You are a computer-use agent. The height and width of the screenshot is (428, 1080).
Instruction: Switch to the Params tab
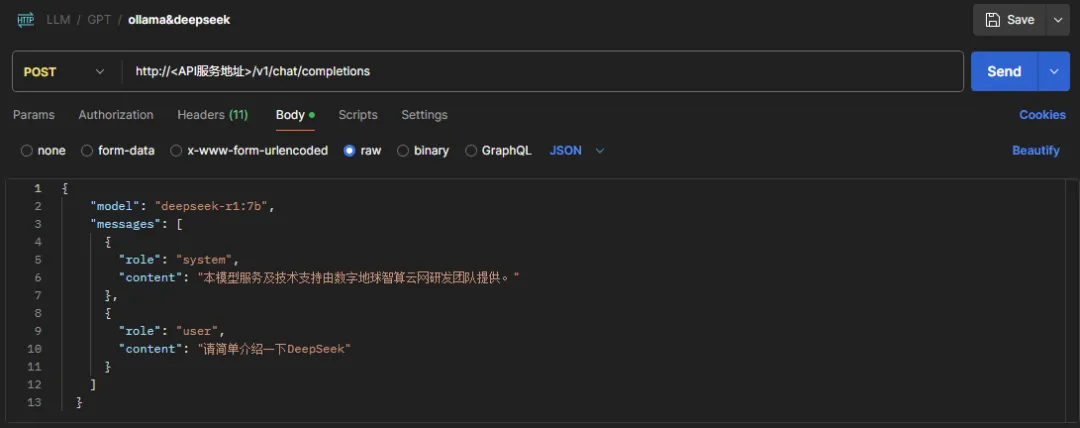pyautogui.click(x=34, y=115)
